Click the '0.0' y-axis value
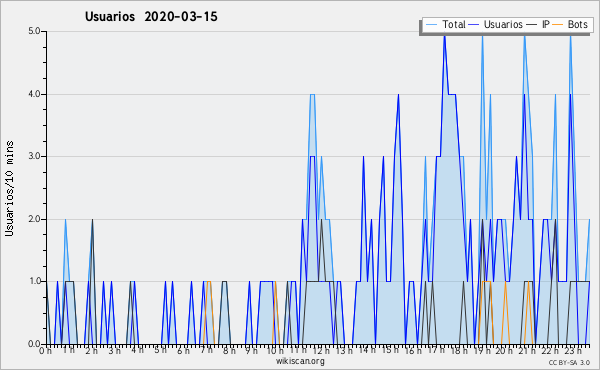 coord(34,344)
